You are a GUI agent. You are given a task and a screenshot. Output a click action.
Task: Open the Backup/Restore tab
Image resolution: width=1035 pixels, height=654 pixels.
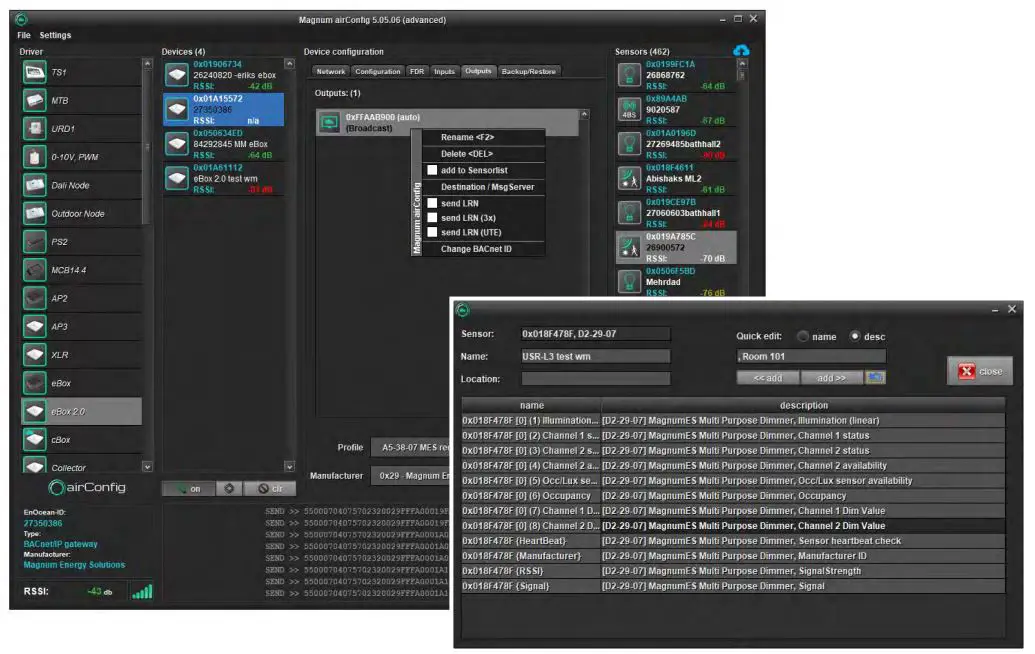click(x=528, y=71)
